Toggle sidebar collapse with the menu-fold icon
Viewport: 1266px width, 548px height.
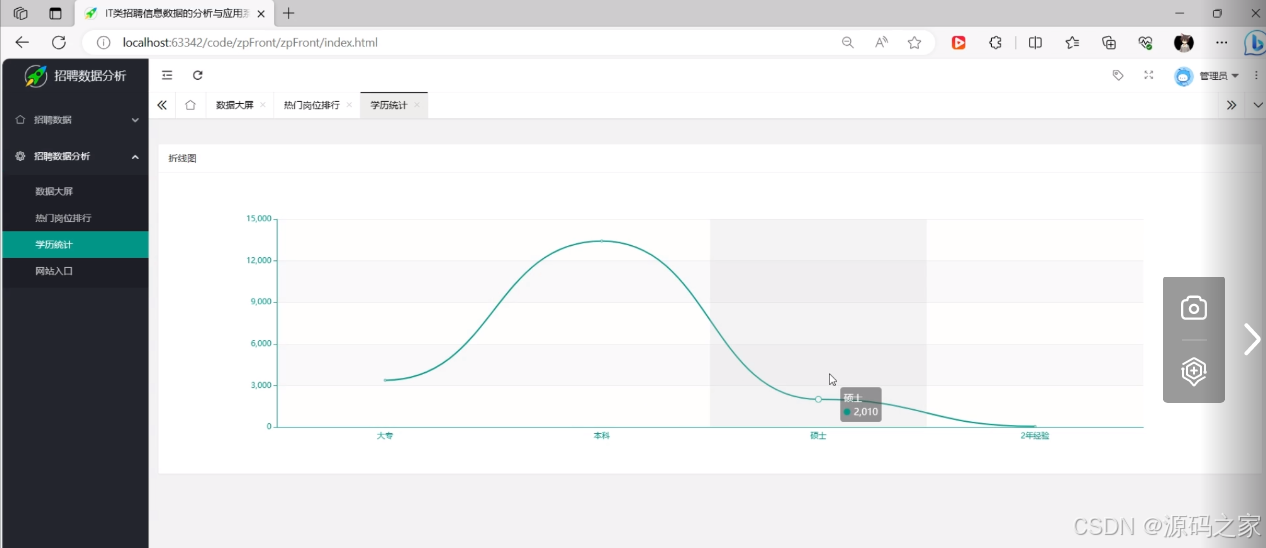click(167, 75)
